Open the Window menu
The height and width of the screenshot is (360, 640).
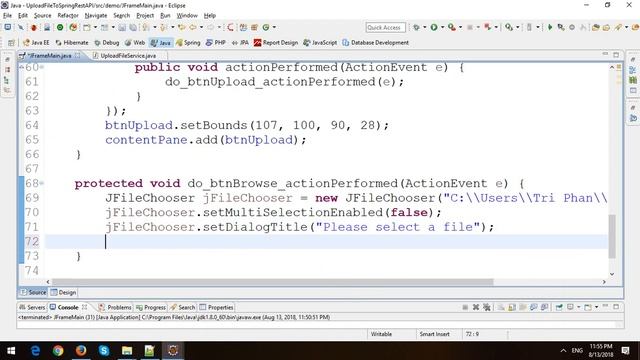pos(187,16)
